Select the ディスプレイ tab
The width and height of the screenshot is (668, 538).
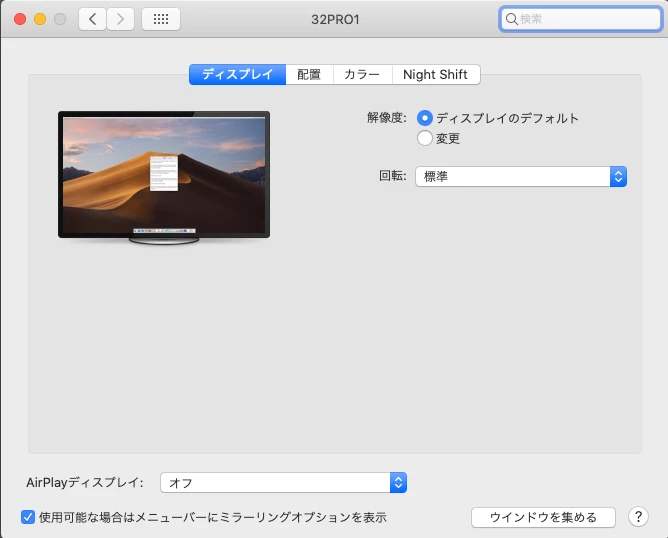(237, 75)
